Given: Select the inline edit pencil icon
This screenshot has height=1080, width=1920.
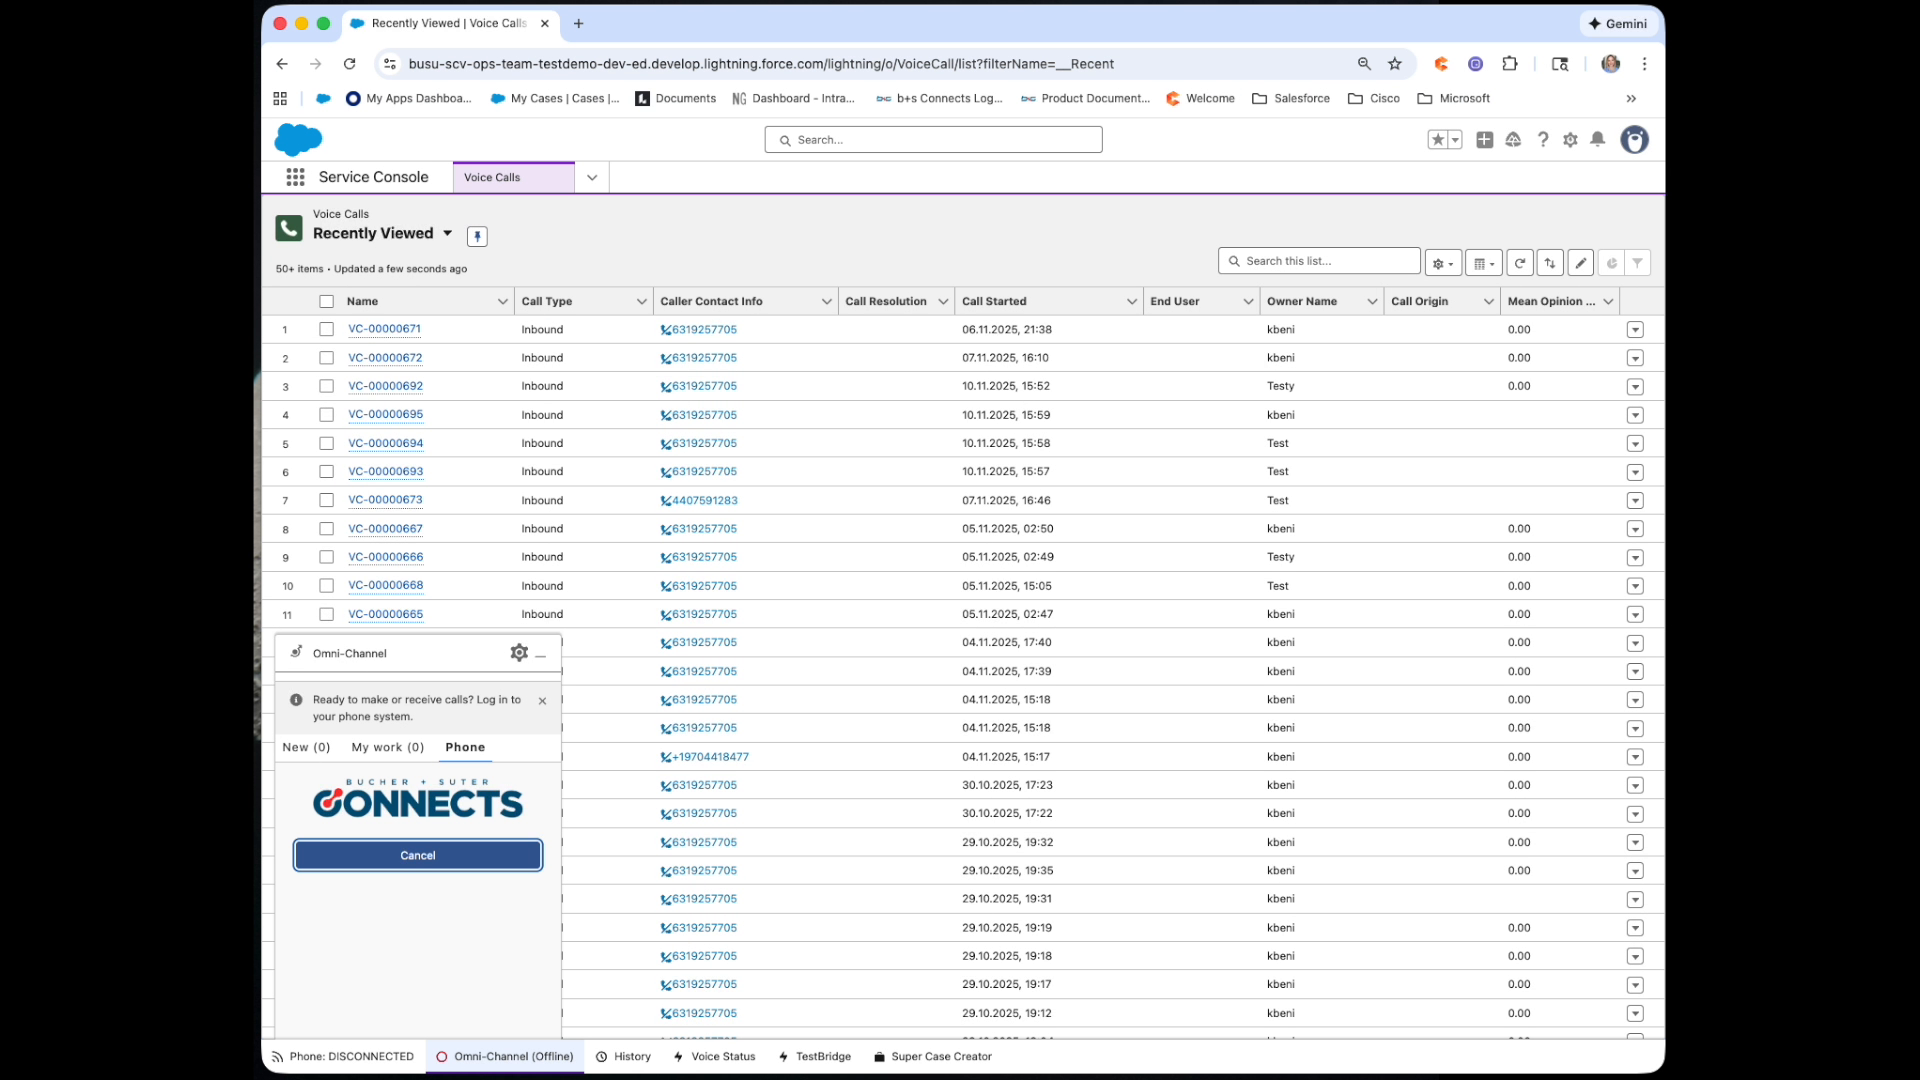Looking at the screenshot, I should (x=1580, y=262).
